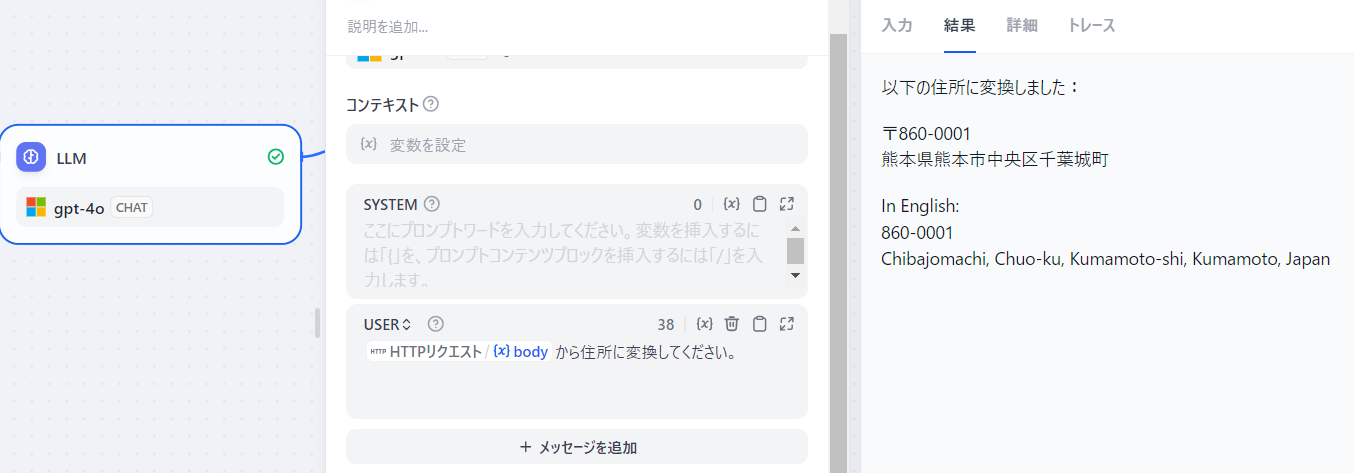Switch to the 入力 tab

(897, 26)
